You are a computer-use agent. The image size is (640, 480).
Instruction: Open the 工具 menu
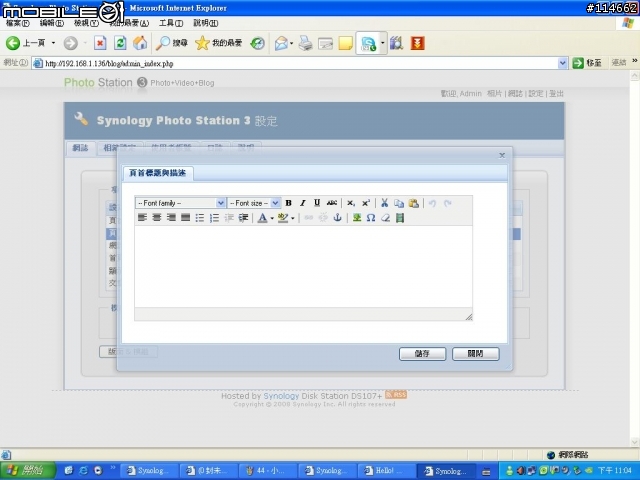(x=171, y=23)
